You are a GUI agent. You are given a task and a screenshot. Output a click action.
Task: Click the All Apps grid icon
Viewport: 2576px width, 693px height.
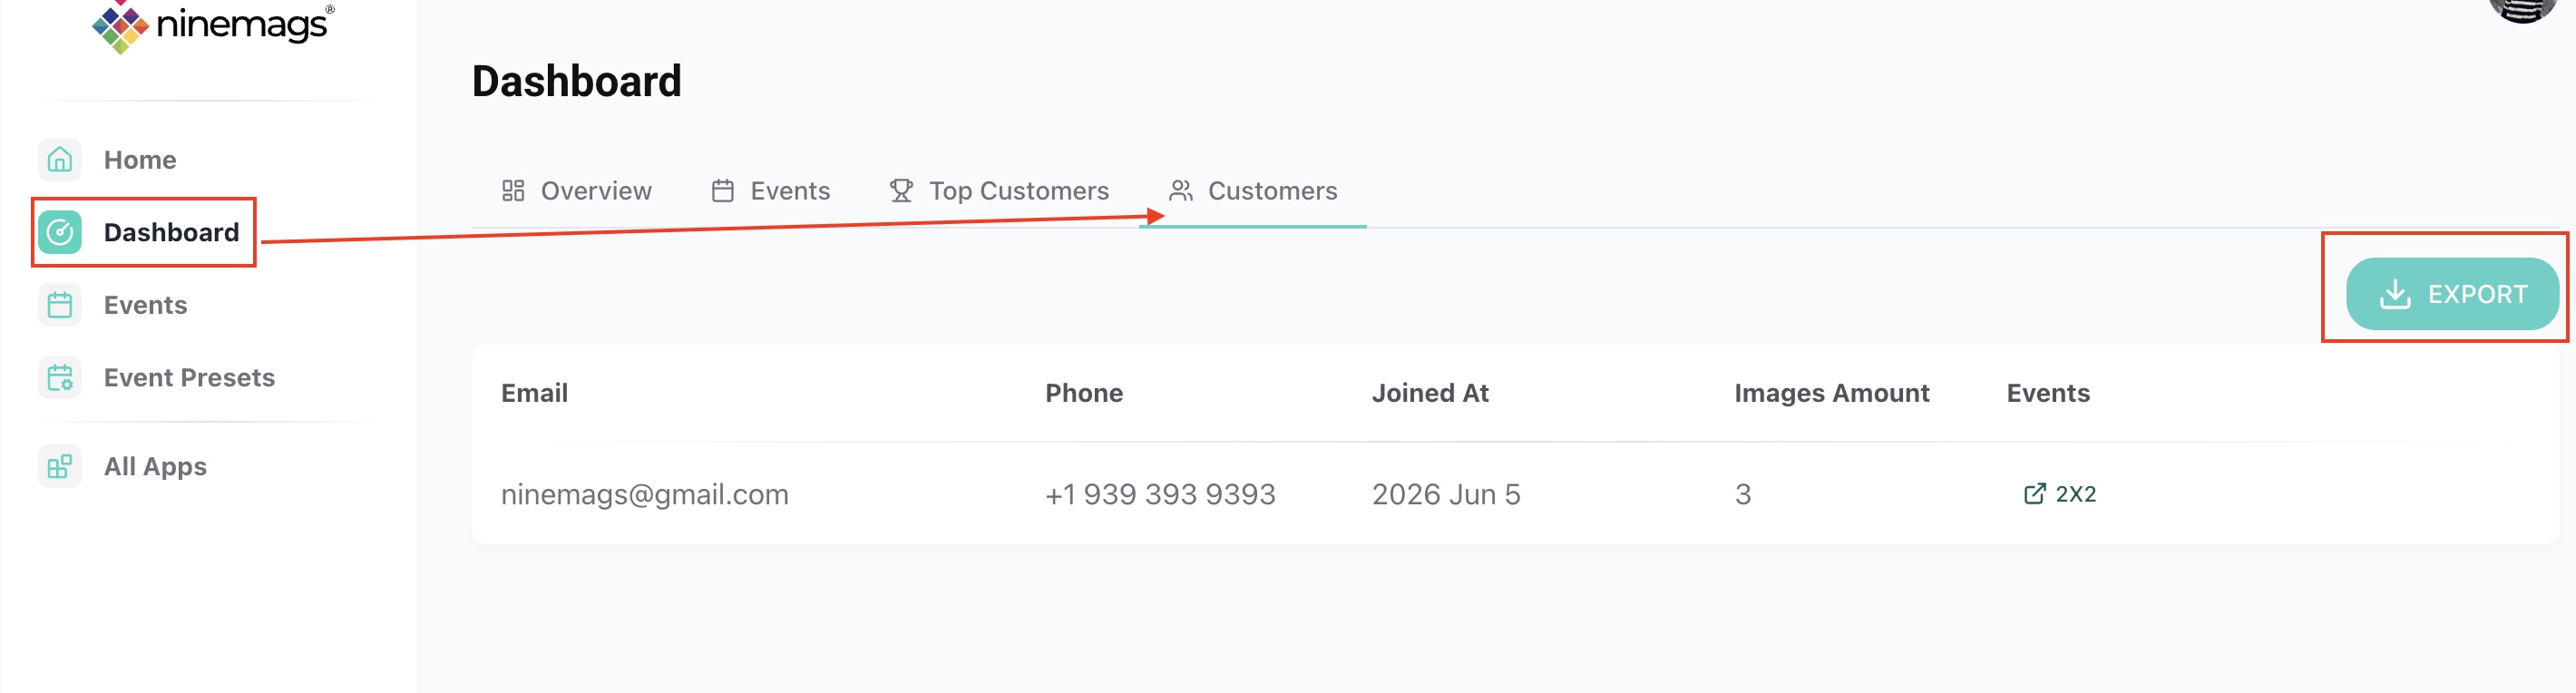tap(60, 467)
